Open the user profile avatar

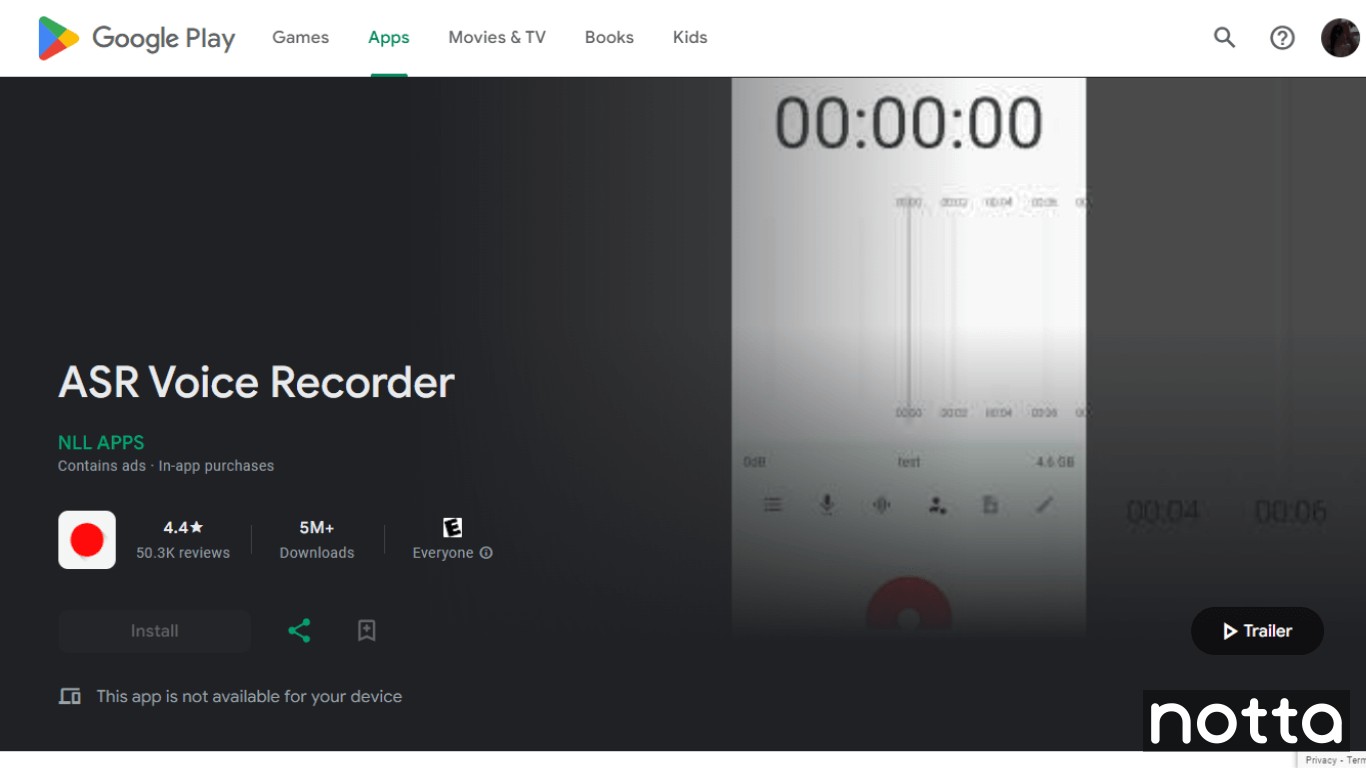1339,38
